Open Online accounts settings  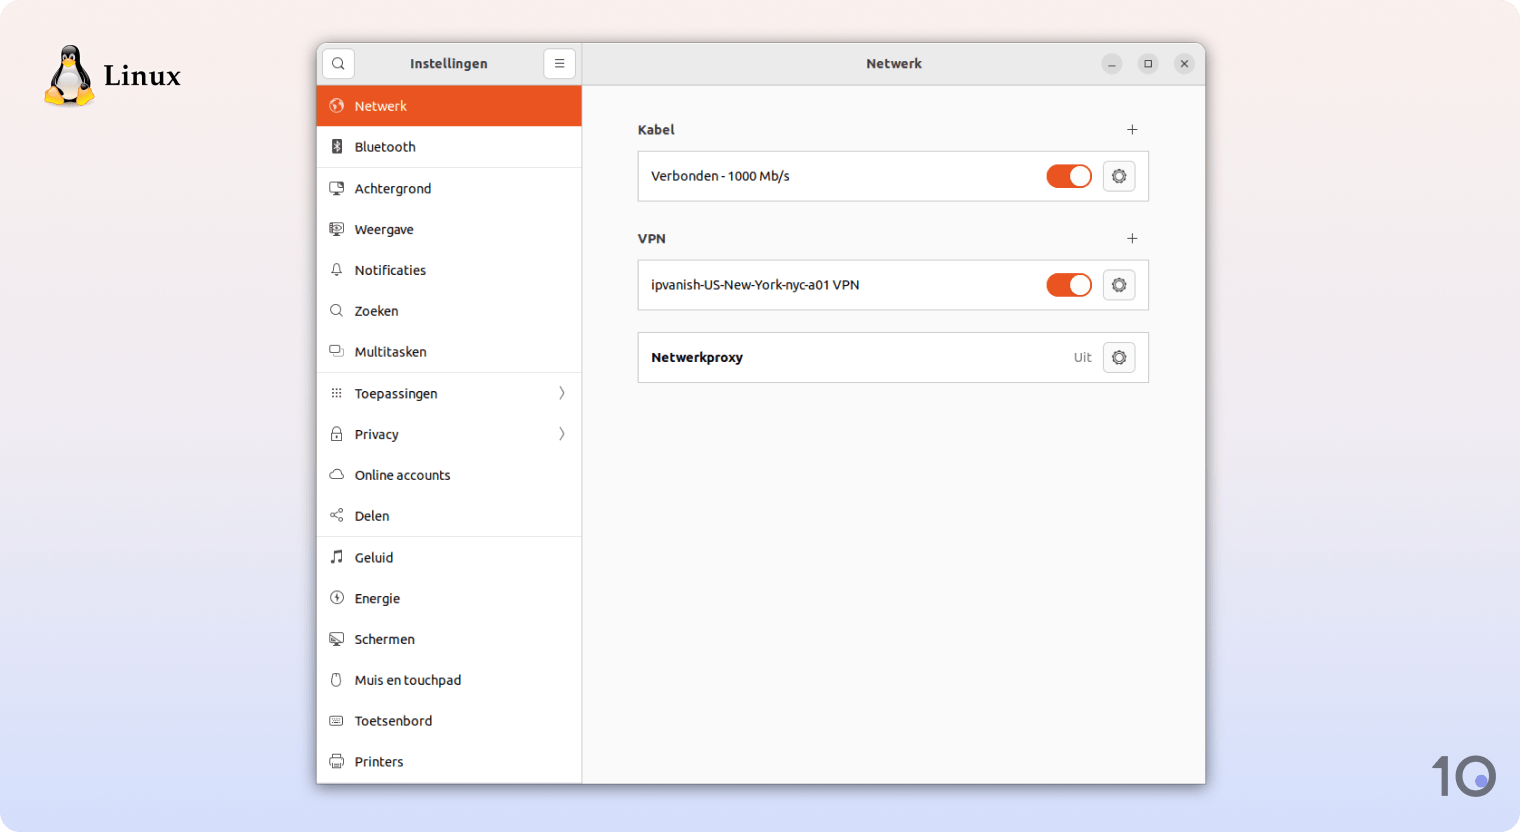[449, 475]
